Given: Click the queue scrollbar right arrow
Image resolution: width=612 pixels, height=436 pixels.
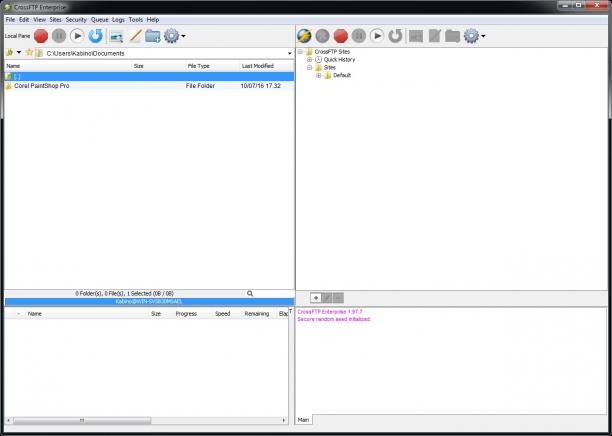Looking at the screenshot, I should pyautogui.click(x=284, y=420).
